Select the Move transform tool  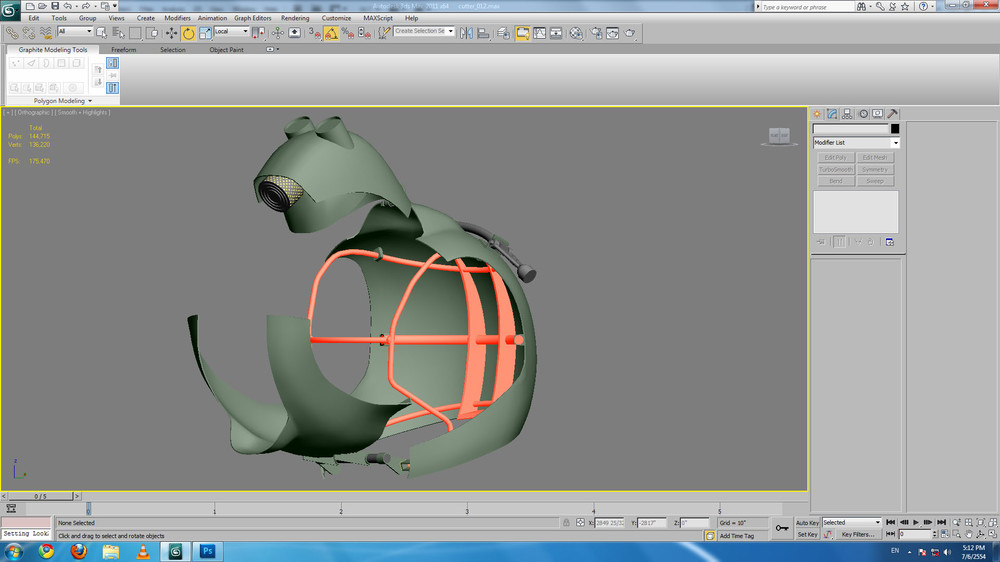pyautogui.click(x=171, y=32)
